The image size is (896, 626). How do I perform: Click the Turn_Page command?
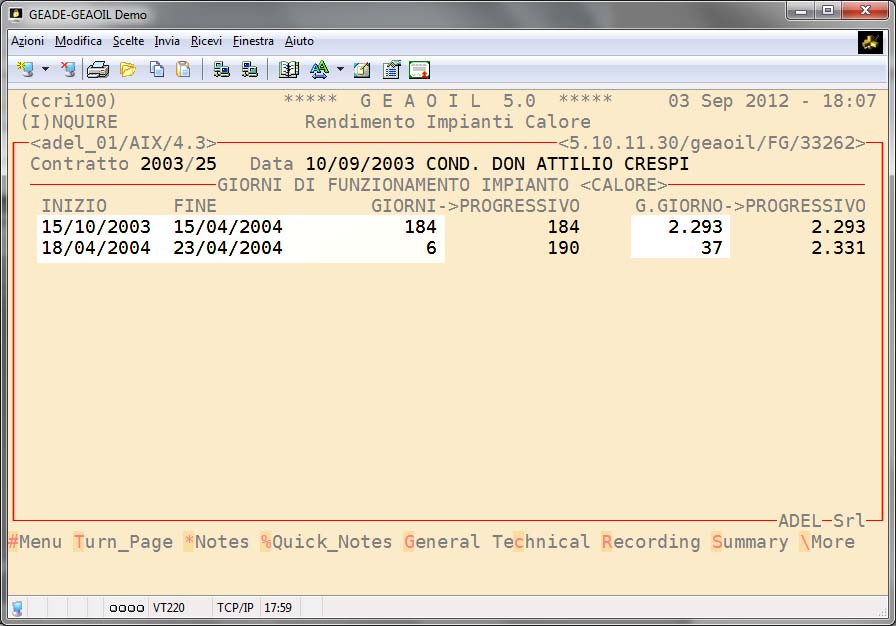[123, 542]
